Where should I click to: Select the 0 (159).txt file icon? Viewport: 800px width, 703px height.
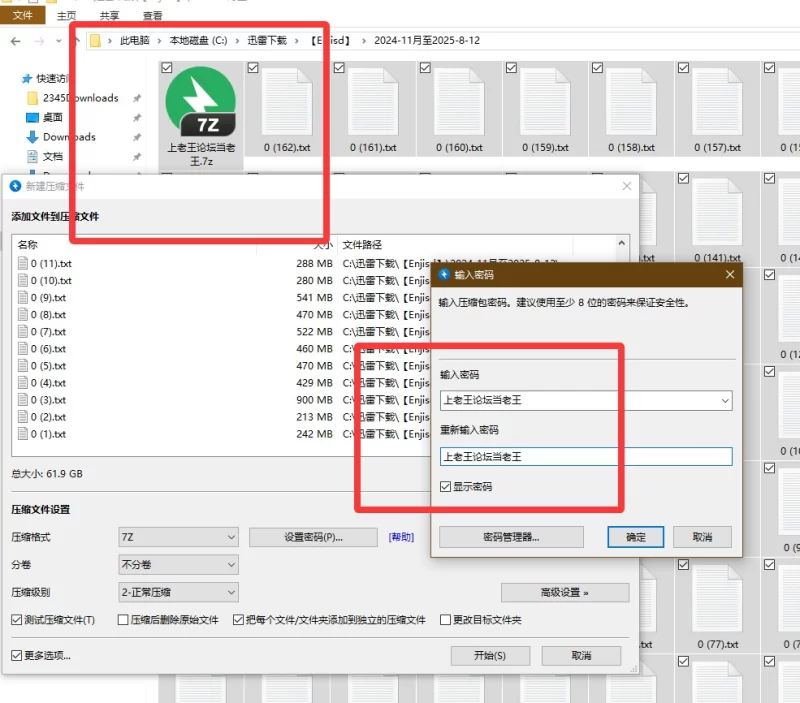[545, 102]
